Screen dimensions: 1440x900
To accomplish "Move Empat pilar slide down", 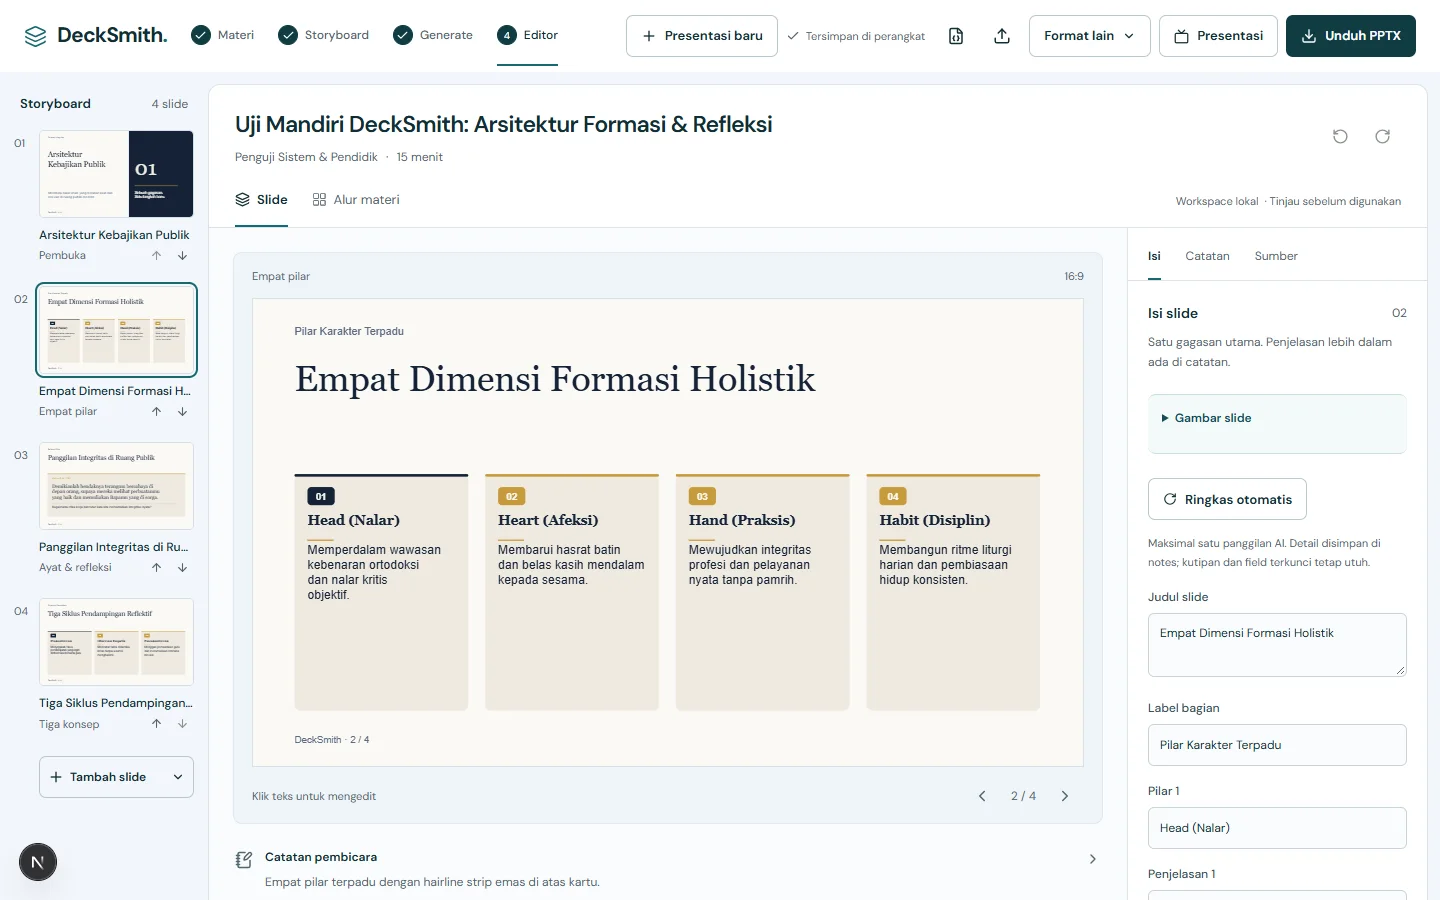I will (182, 412).
